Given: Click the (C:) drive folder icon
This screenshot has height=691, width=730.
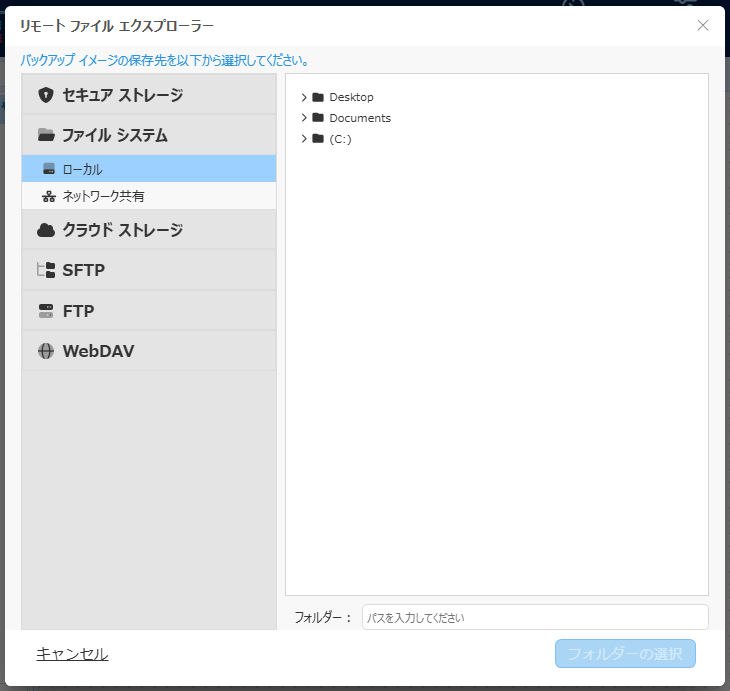Looking at the screenshot, I should click(x=318, y=138).
